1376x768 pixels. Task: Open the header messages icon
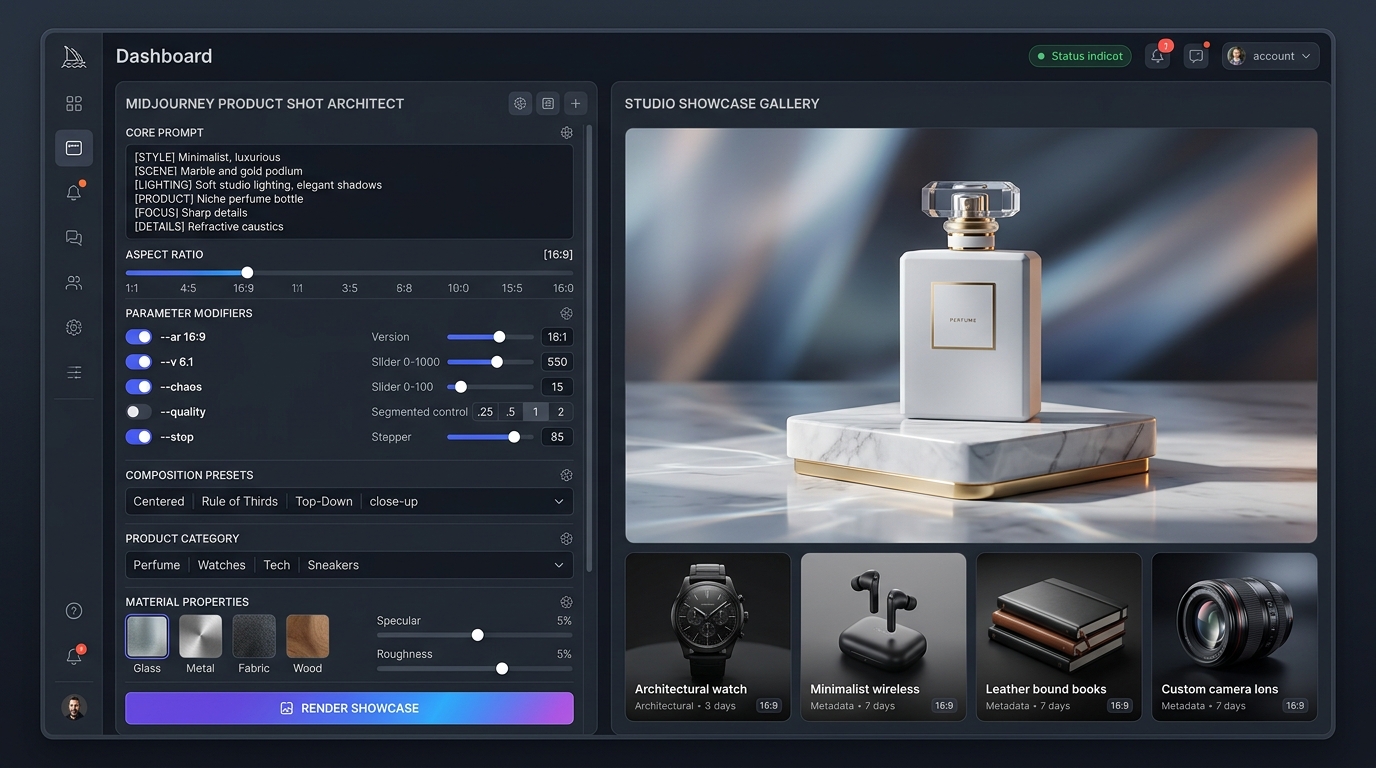pyautogui.click(x=1196, y=56)
